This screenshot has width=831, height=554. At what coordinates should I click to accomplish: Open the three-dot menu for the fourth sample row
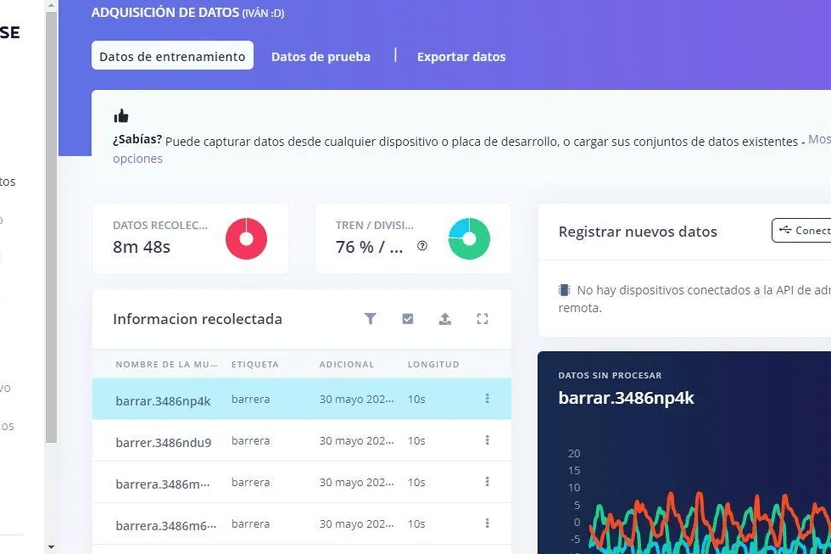[x=487, y=523]
